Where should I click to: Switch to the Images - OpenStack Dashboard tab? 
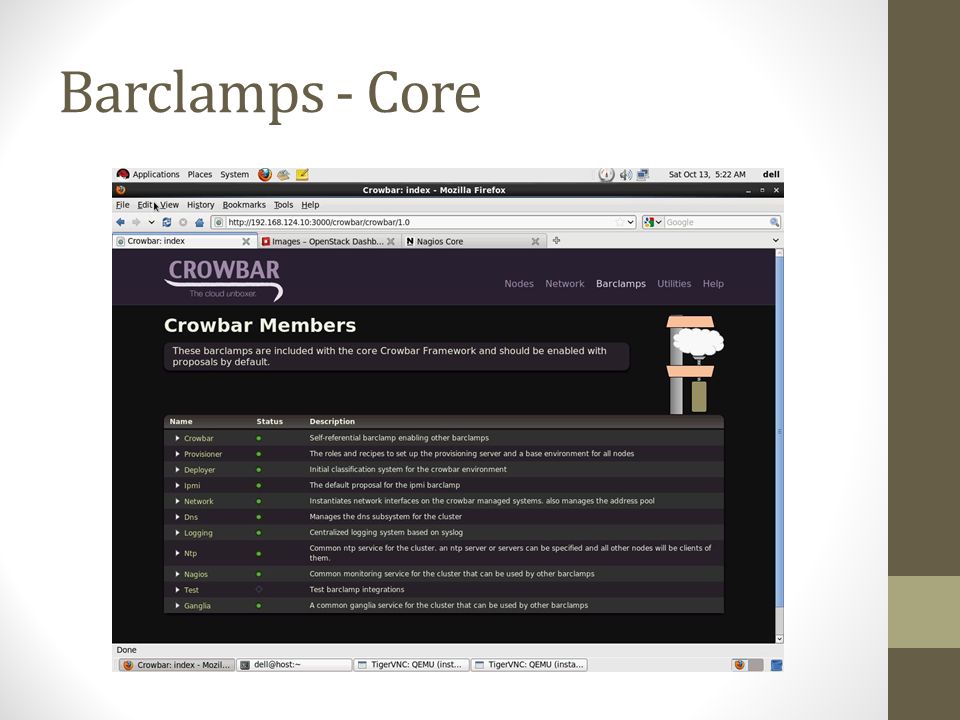(x=328, y=241)
